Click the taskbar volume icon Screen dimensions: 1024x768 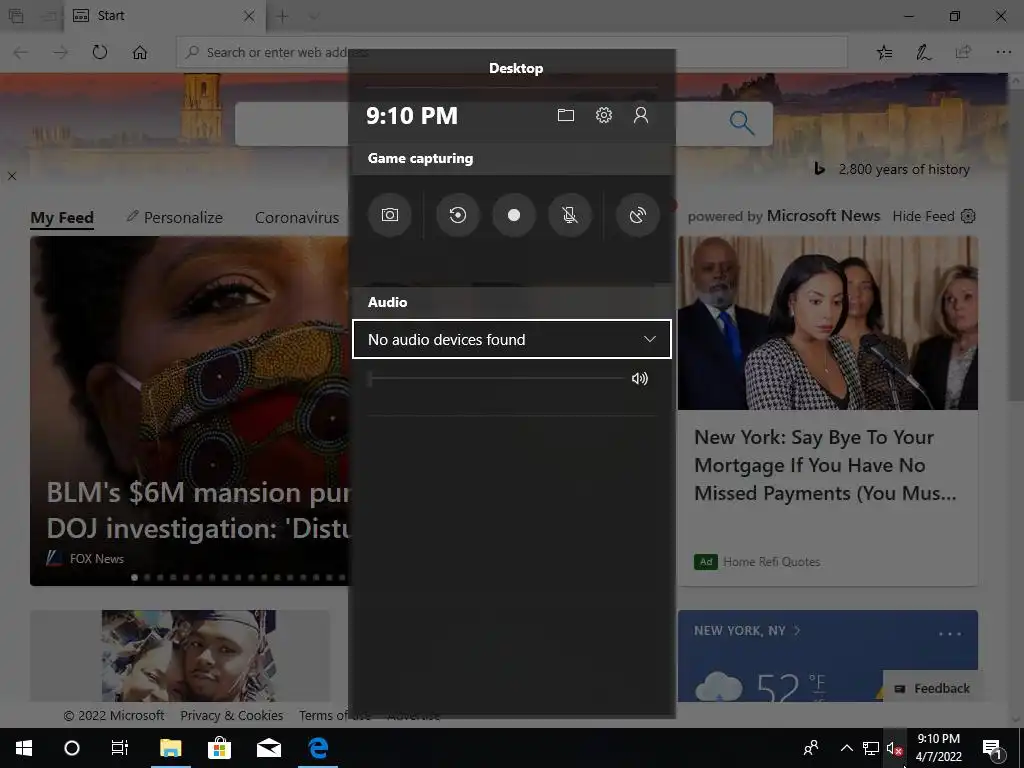894,748
